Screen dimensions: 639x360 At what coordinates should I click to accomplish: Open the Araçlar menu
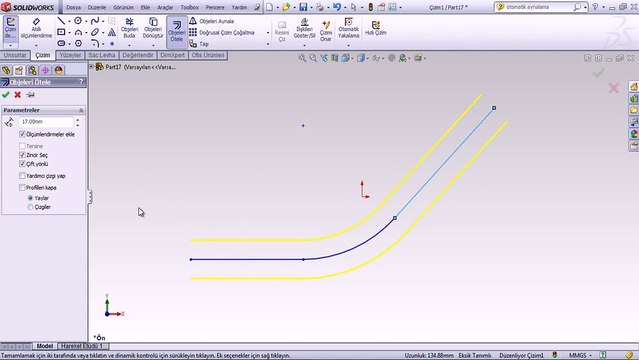tap(165, 7)
